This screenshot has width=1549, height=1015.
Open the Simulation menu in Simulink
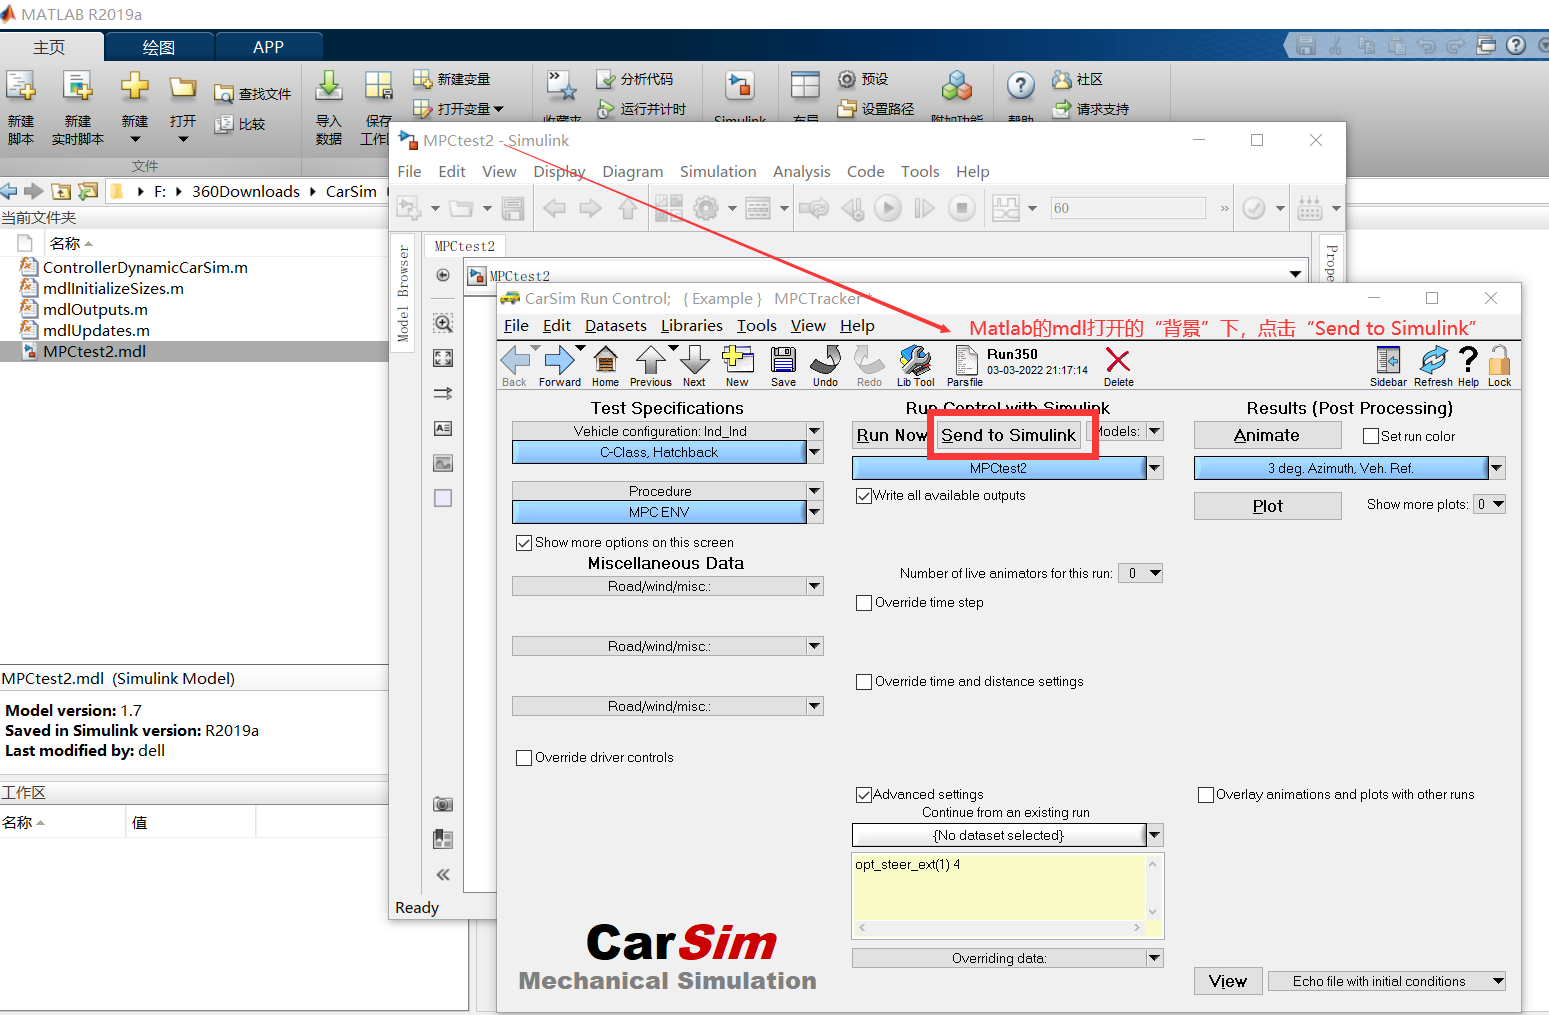click(718, 171)
